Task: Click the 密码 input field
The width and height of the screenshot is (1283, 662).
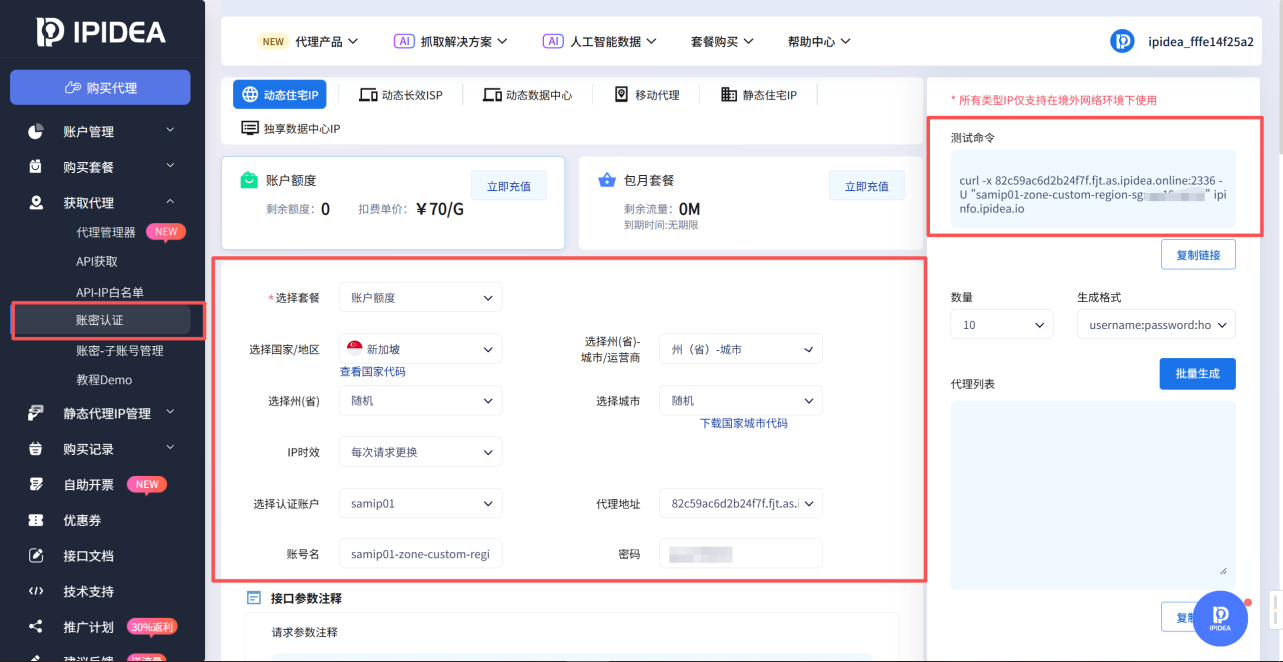Action: pyautogui.click(x=740, y=553)
